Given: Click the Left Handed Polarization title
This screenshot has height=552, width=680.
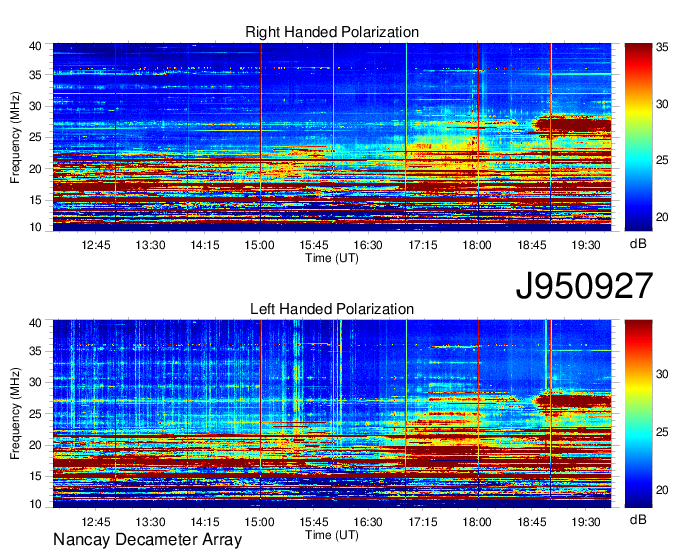Looking at the screenshot, I should 332,309.
